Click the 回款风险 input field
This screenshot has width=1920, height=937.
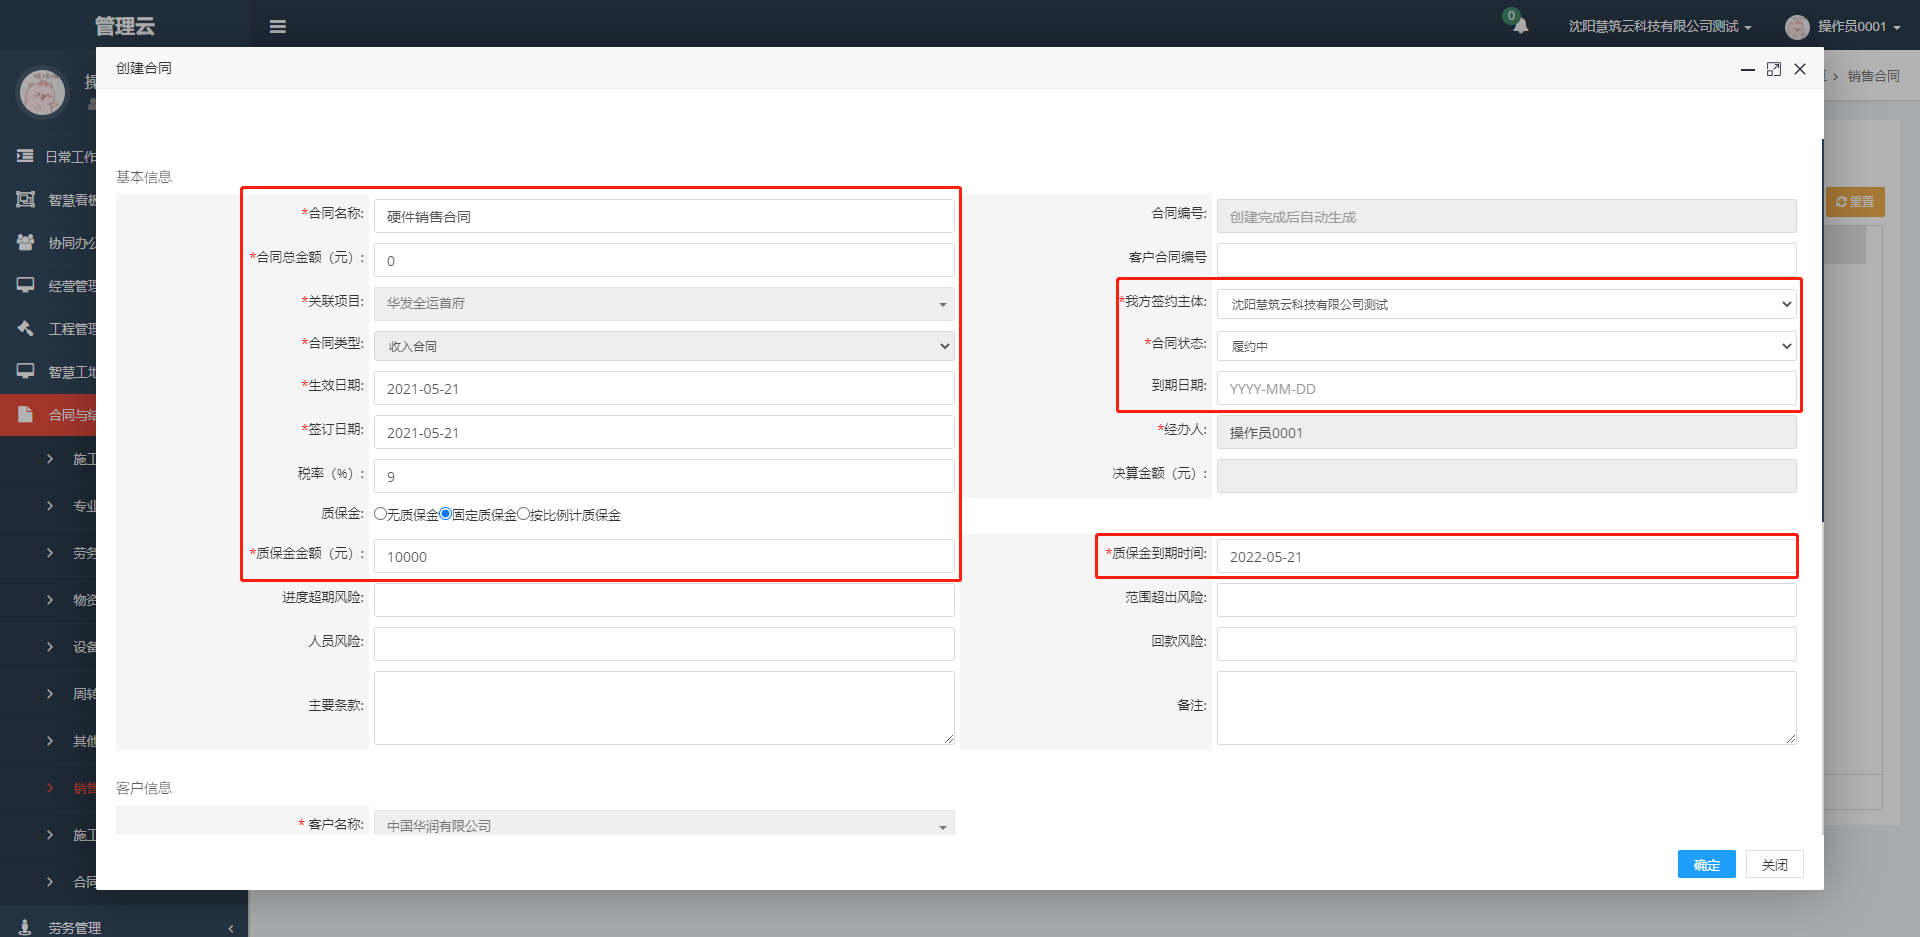point(1506,644)
